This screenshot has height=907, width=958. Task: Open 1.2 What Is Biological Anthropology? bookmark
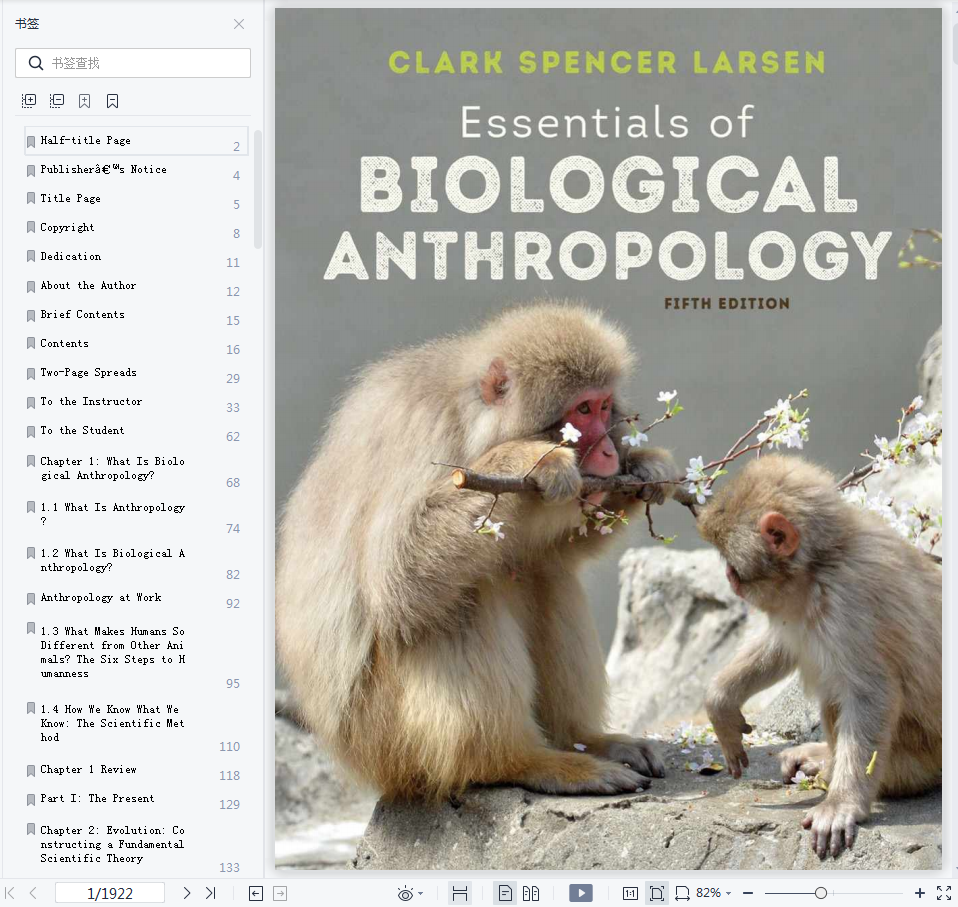pyautogui.click(x=136, y=561)
